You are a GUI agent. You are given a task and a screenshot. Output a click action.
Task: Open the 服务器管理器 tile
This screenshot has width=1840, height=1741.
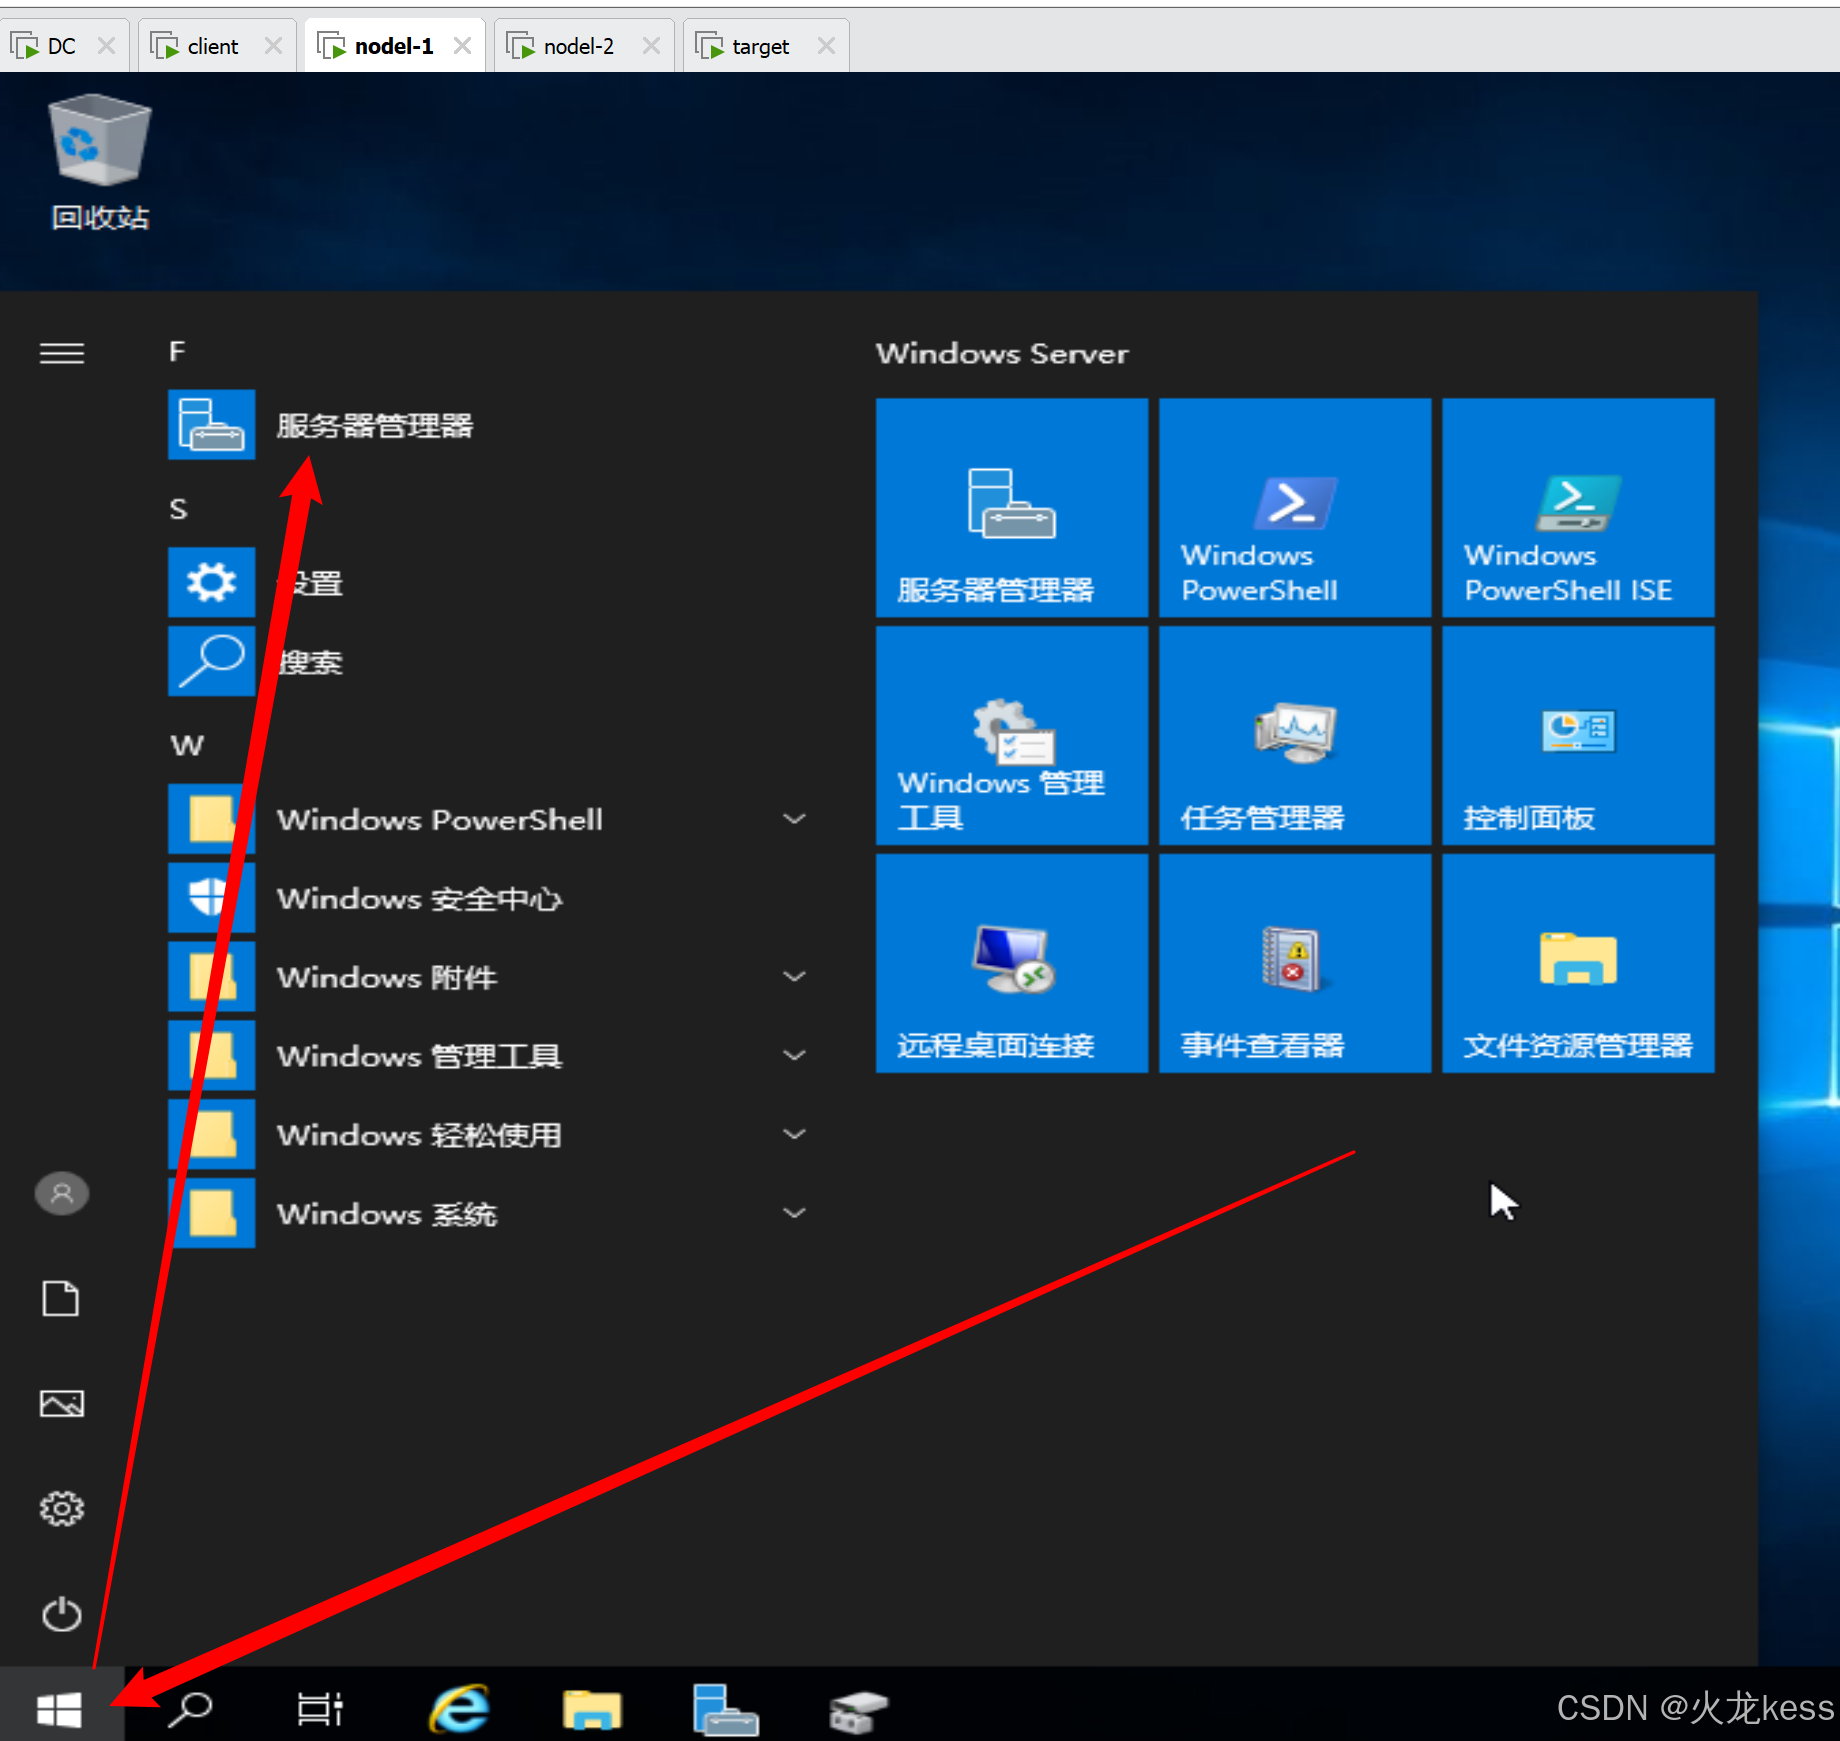[x=1012, y=508]
